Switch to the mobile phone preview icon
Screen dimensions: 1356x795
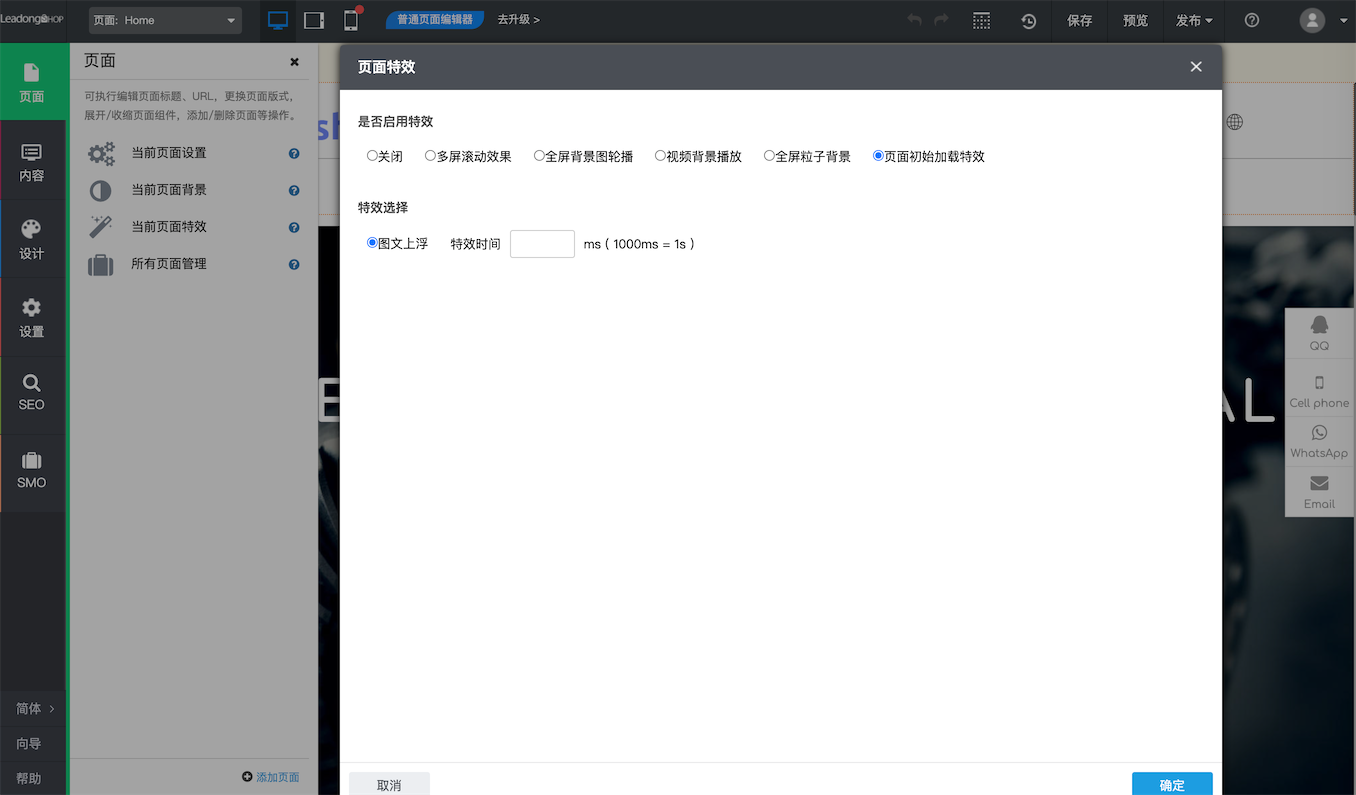point(351,19)
